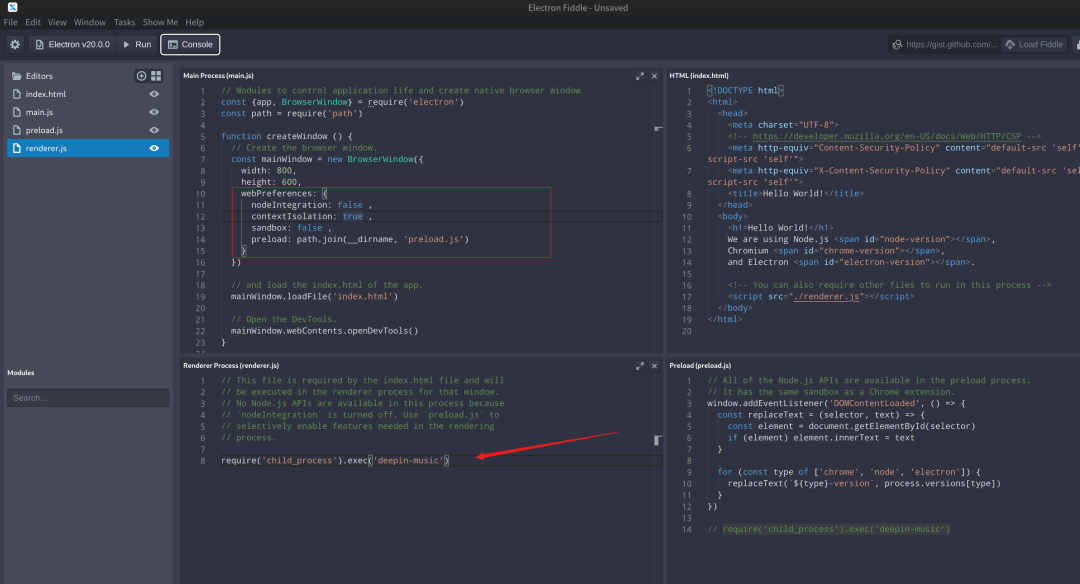
Task: Add a new editor file
Action: [141, 76]
